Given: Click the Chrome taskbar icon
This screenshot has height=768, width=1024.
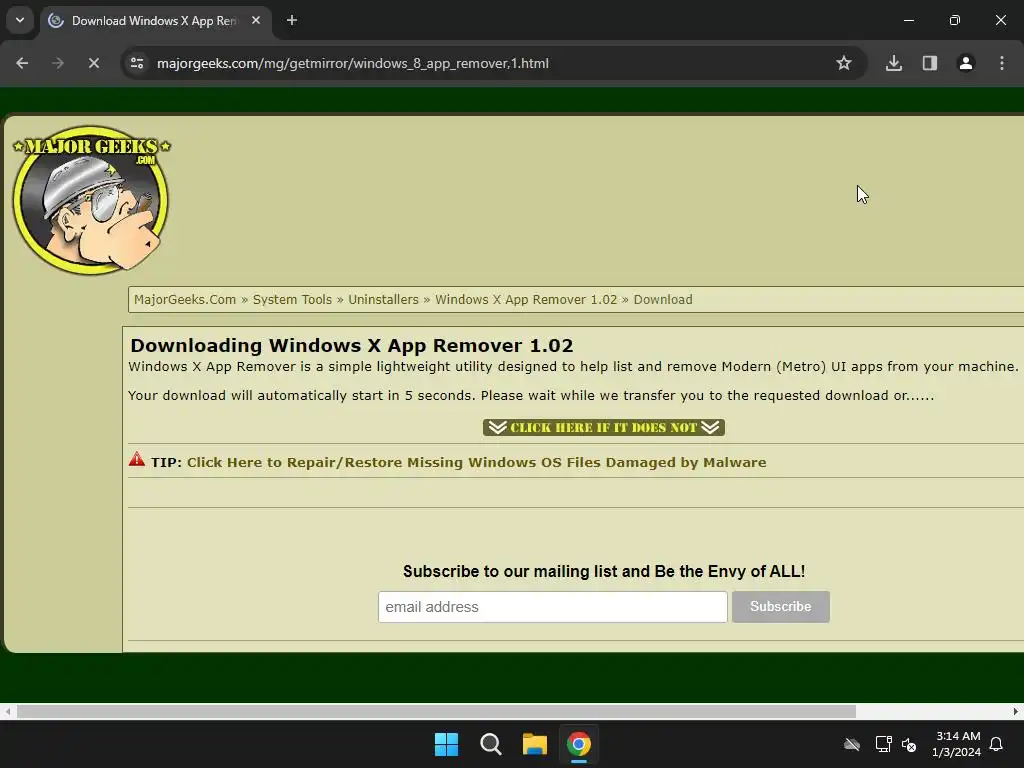Looking at the screenshot, I should 579,744.
